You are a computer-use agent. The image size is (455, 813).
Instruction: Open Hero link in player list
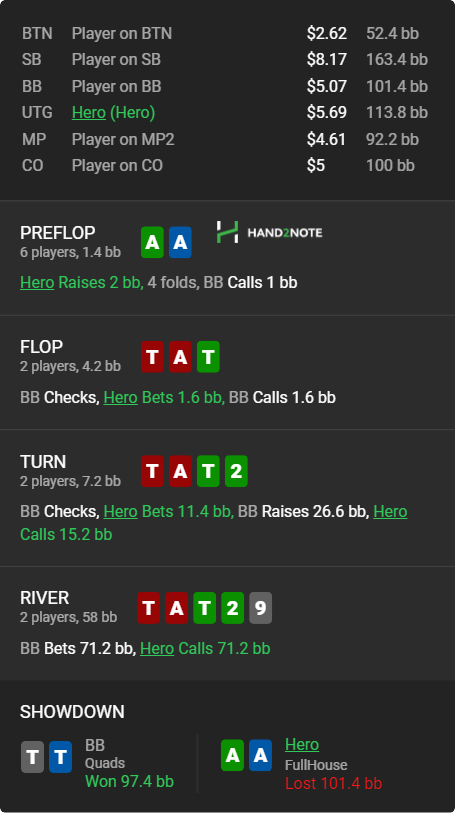pos(89,113)
